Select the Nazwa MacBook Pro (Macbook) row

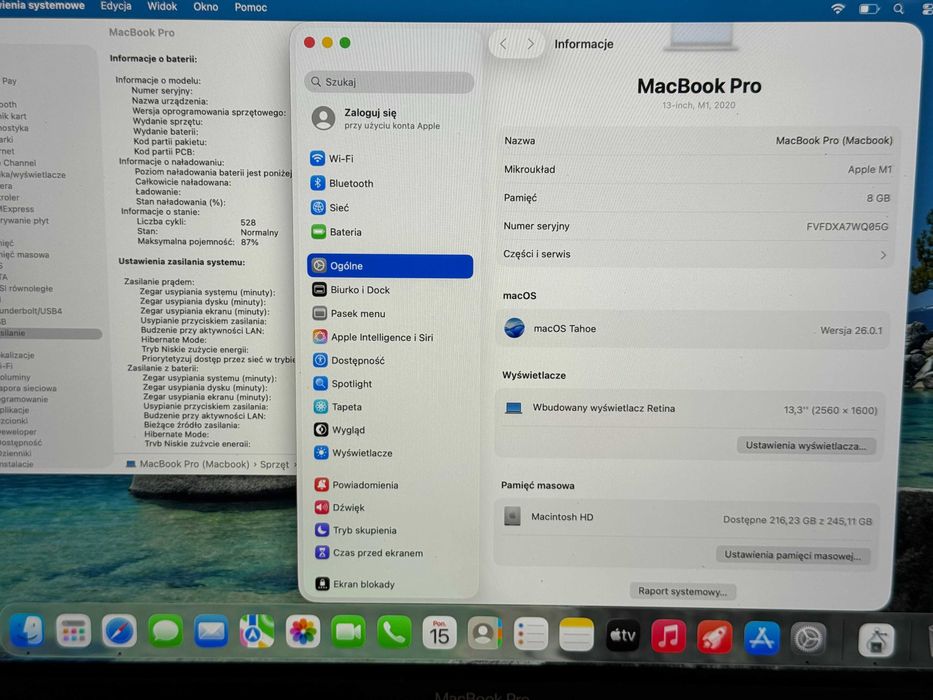[697, 140]
